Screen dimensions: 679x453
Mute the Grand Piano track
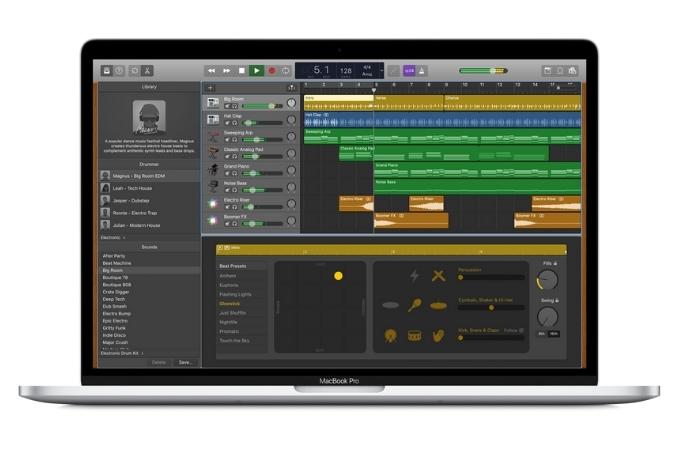pos(227,173)
